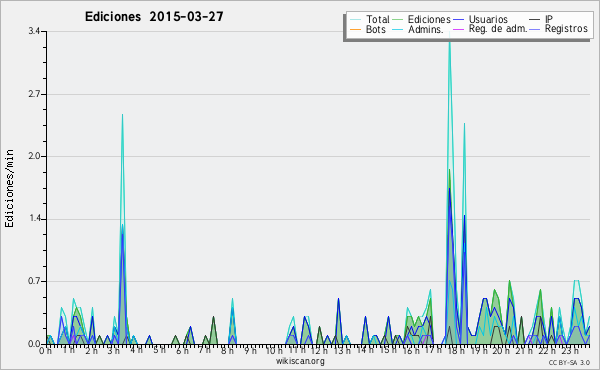
Task: Click the Ediciones/min axis title
Action: 10,188
